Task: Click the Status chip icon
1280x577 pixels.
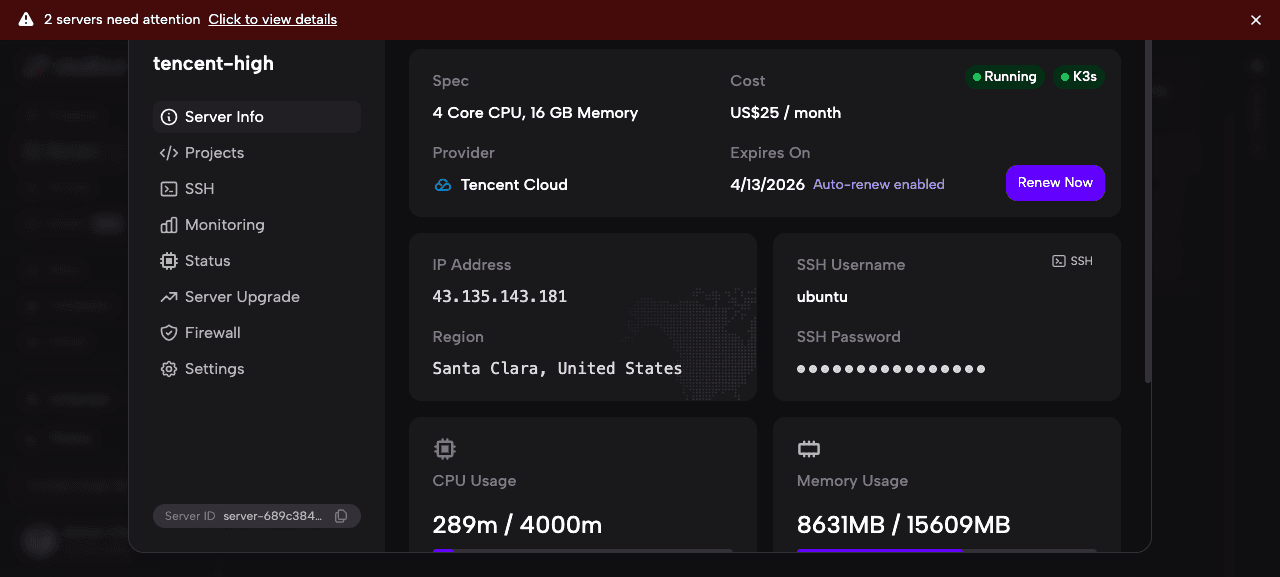Action: (x=169, y=261)
